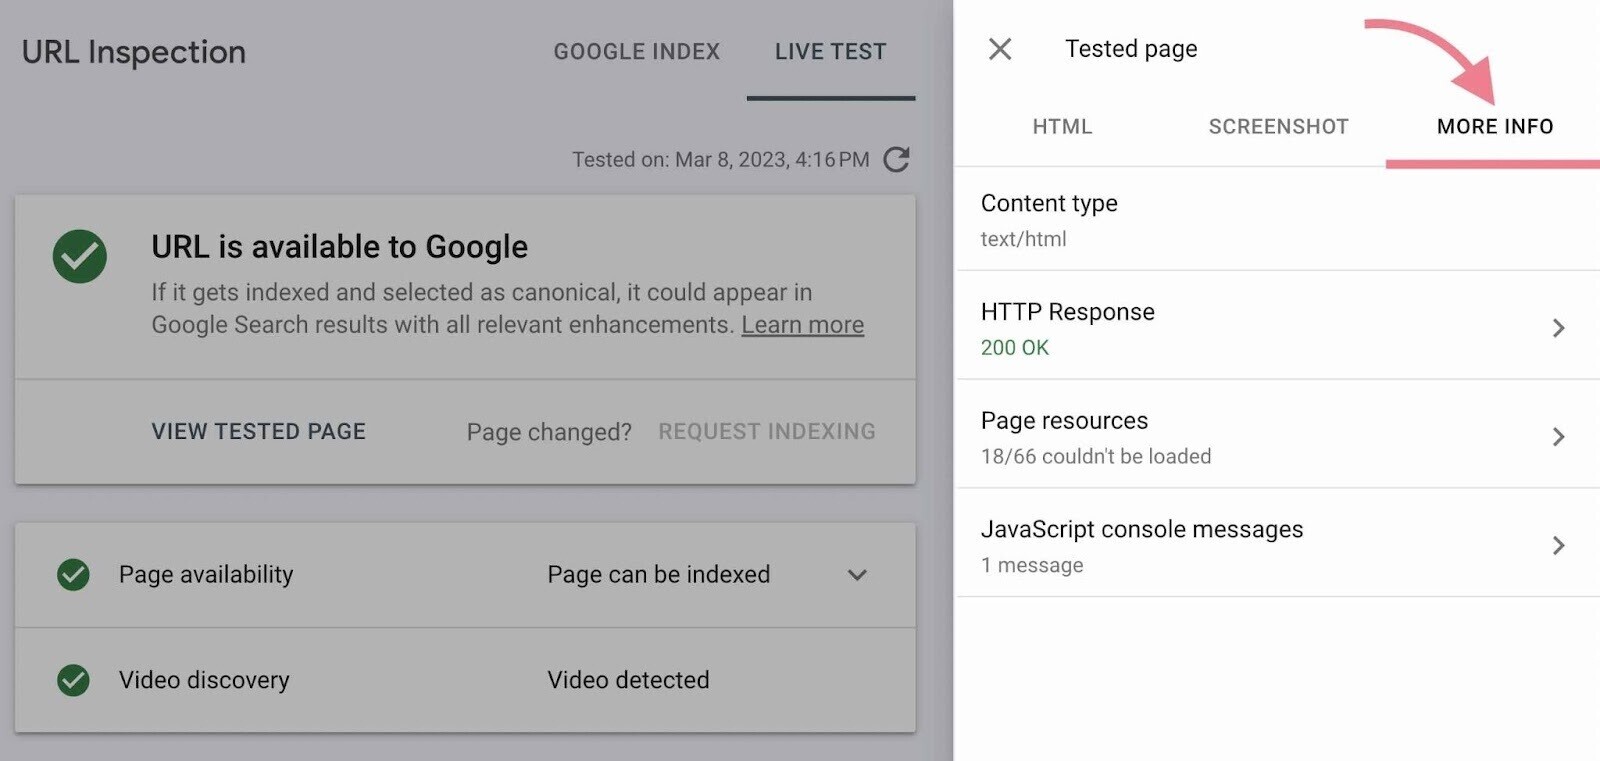Screen dimensions: 1600x761
Task: Click the refresh test icon next to tested date
Action: click(896, 159)
